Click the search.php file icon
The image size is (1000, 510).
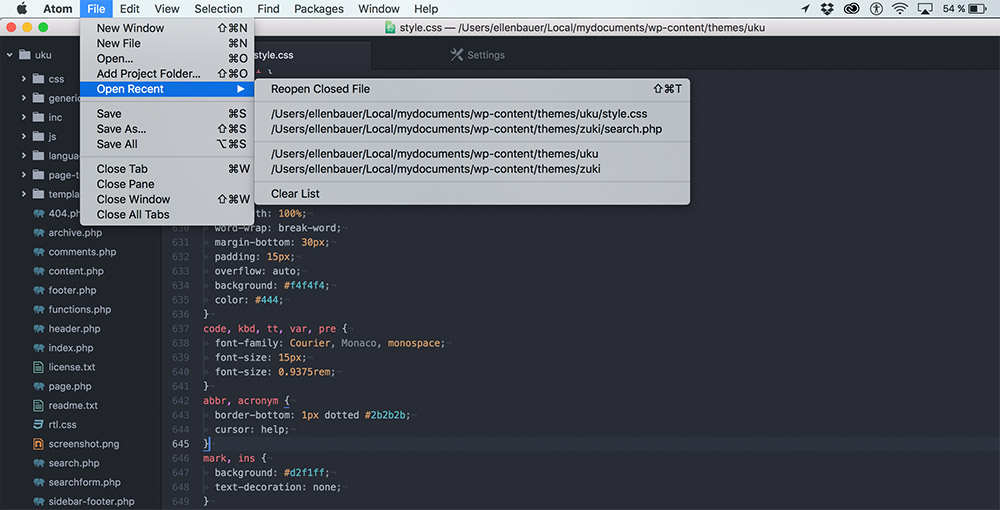pos(38,463)
